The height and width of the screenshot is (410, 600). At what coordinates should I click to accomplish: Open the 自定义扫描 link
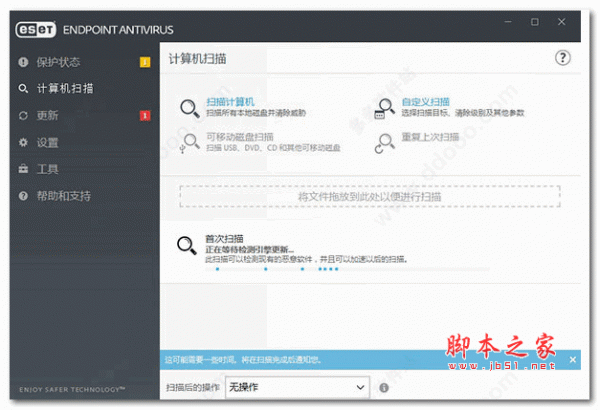coord(426,102)
